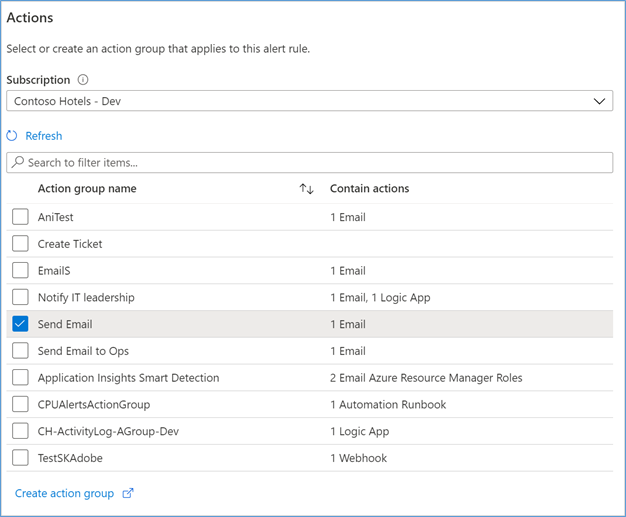
Task: Check the TestSKAdobe checkbox
Action: tap(20, 458)
